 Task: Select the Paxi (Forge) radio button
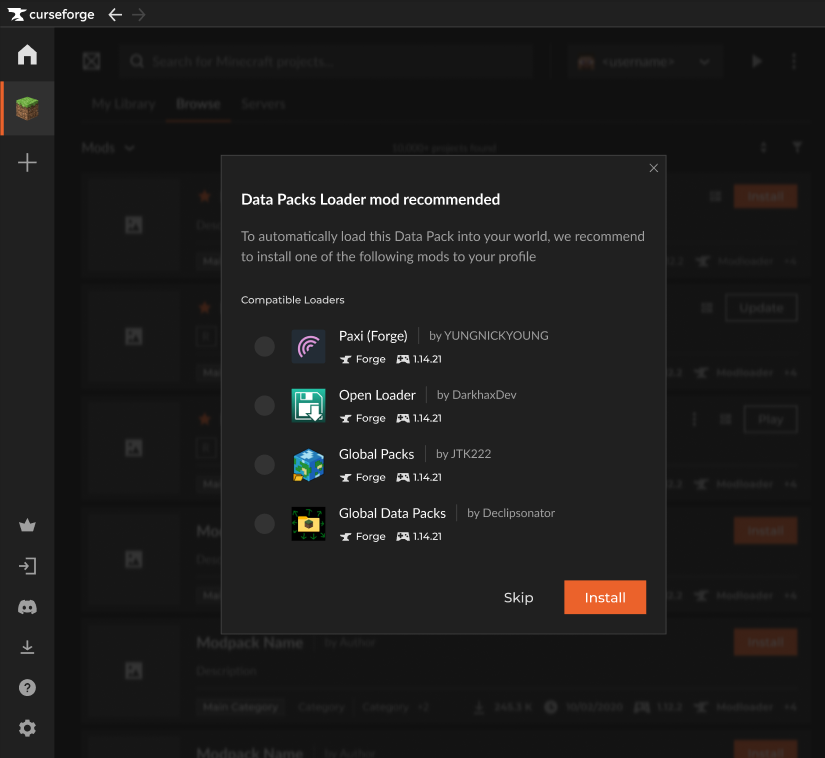pos(265,347)
